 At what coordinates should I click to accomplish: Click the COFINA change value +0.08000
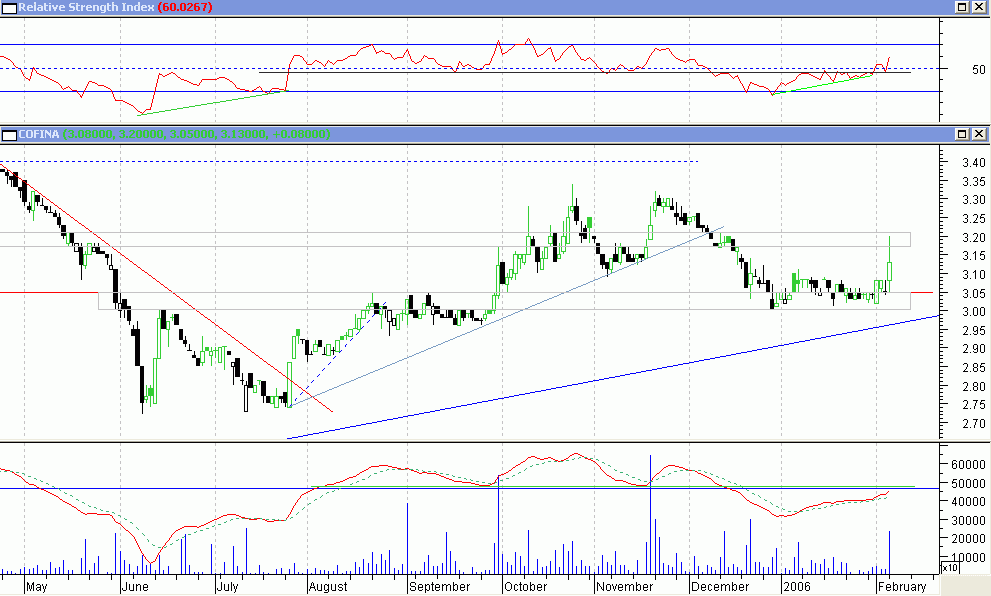(298, 134)
